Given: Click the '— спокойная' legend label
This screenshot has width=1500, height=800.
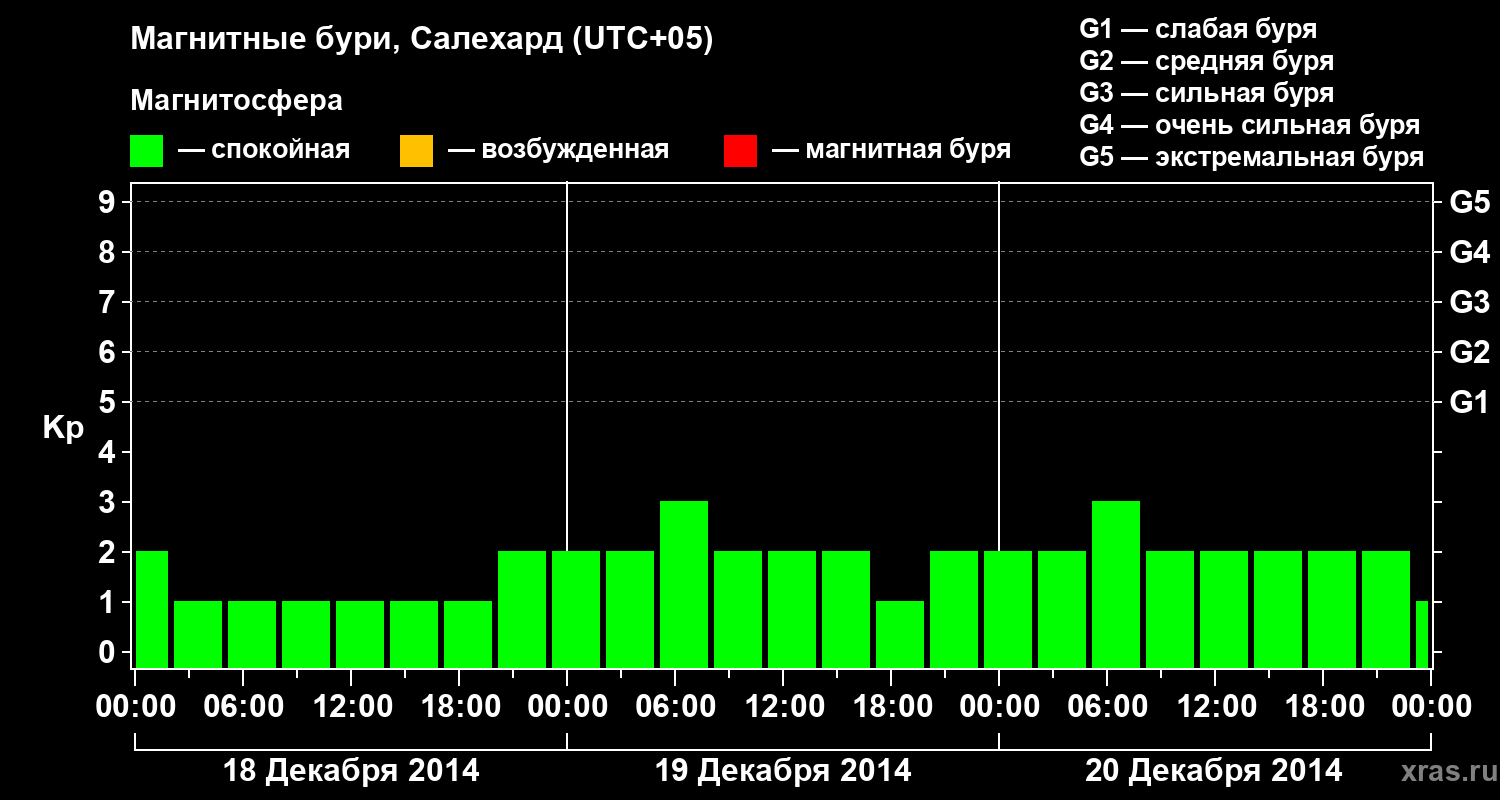Looking at the screenshot, I should tap(264, 150).
